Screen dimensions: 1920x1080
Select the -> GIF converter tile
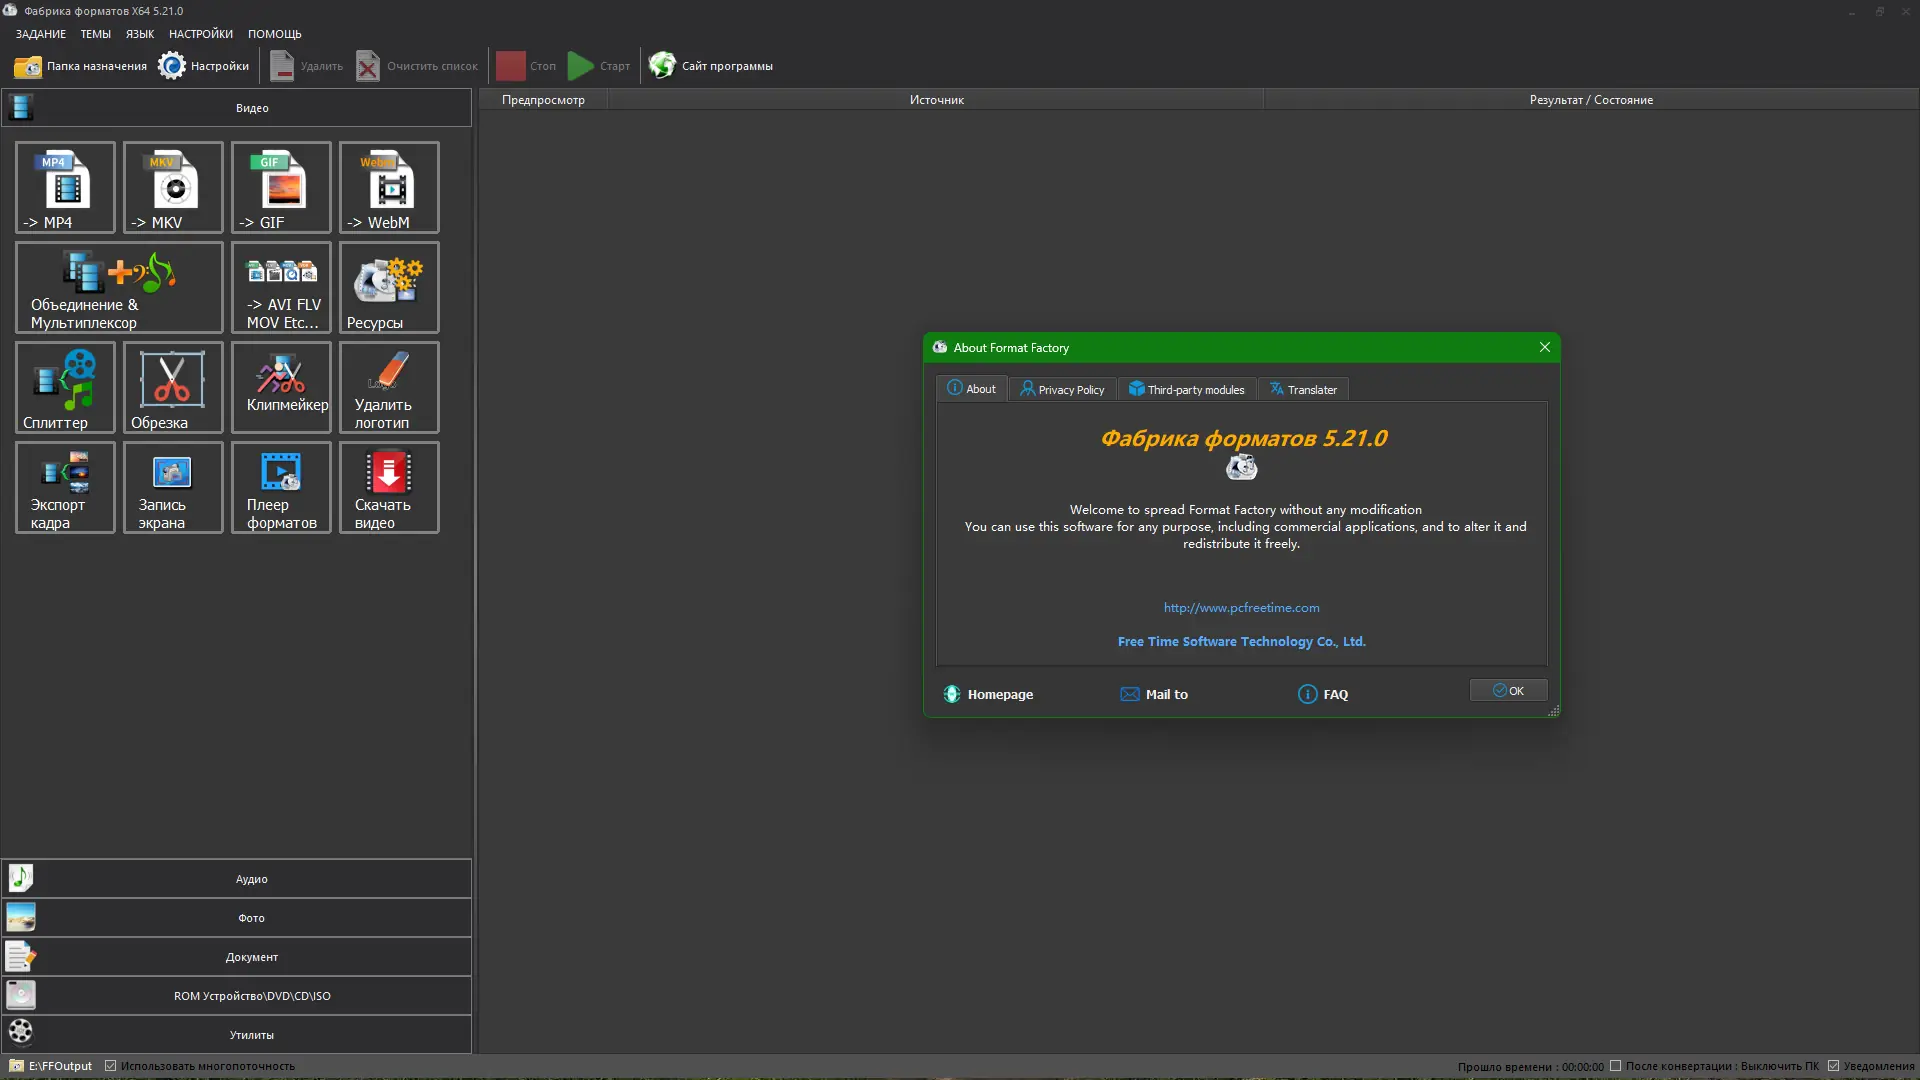click(x=281, y=187)
